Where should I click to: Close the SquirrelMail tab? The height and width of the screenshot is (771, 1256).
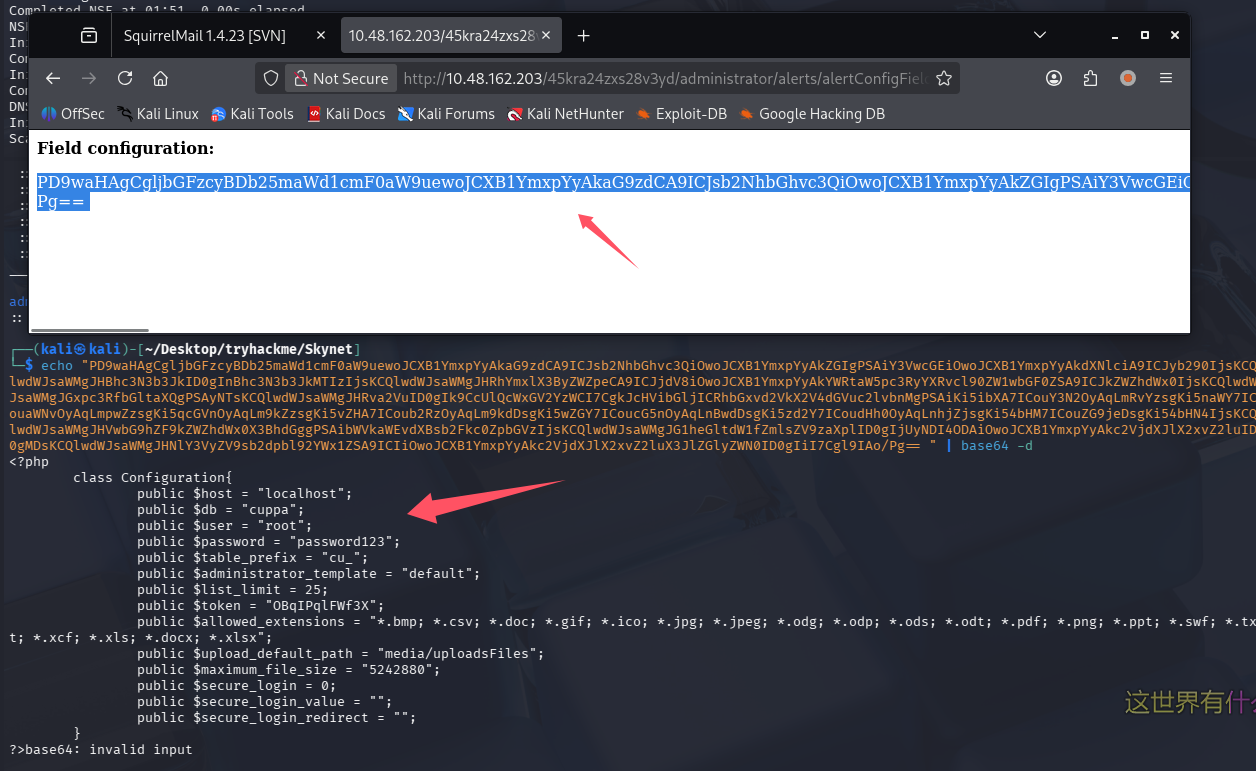[x=320, y=35]
